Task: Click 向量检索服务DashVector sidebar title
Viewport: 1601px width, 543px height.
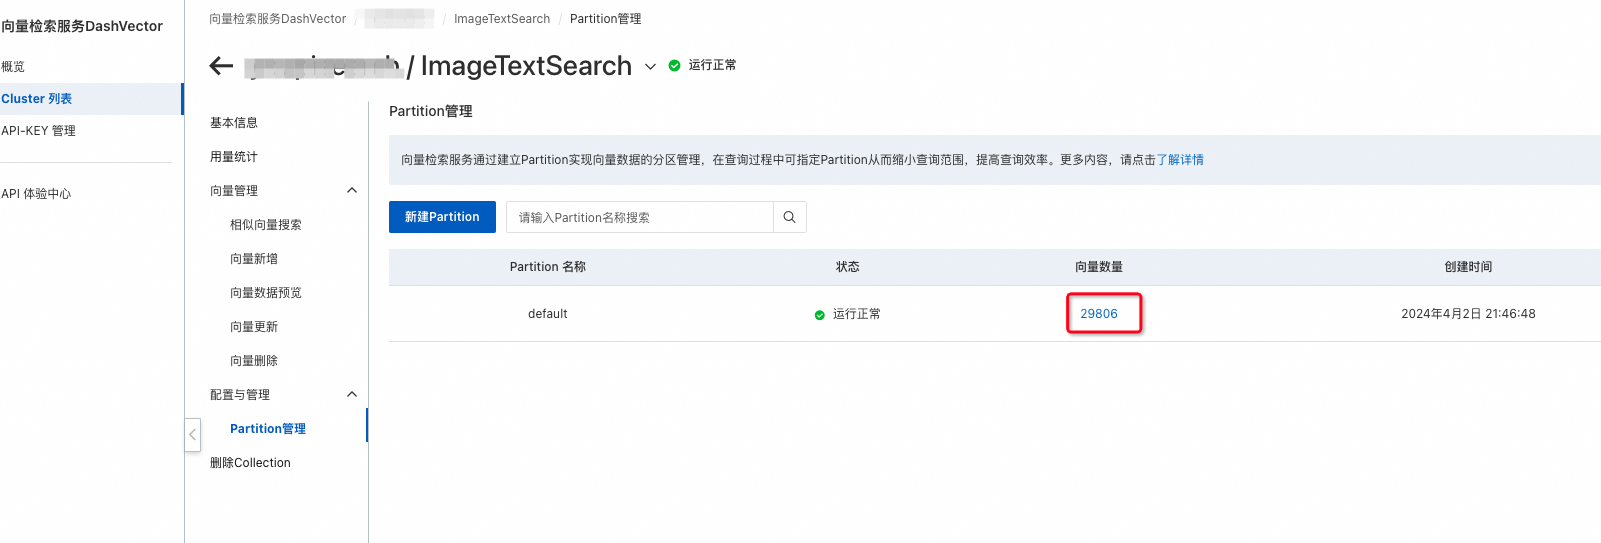Action: click(x=82, y=26)
